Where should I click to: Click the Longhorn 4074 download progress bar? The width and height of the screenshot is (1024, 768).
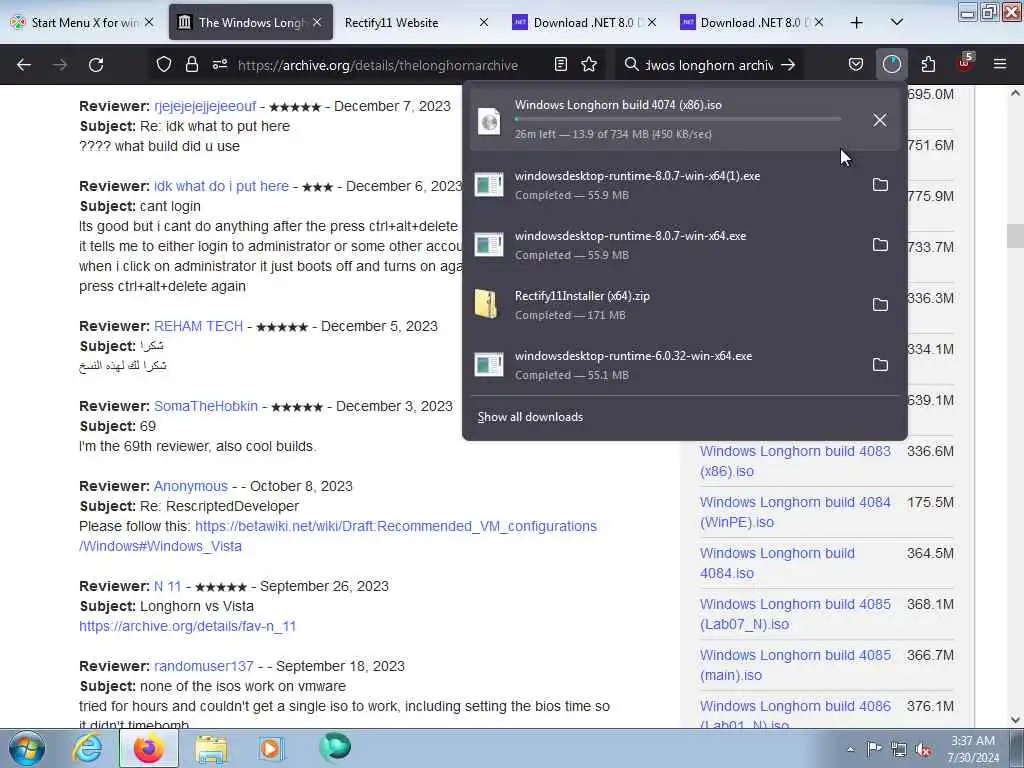(678, 120)
